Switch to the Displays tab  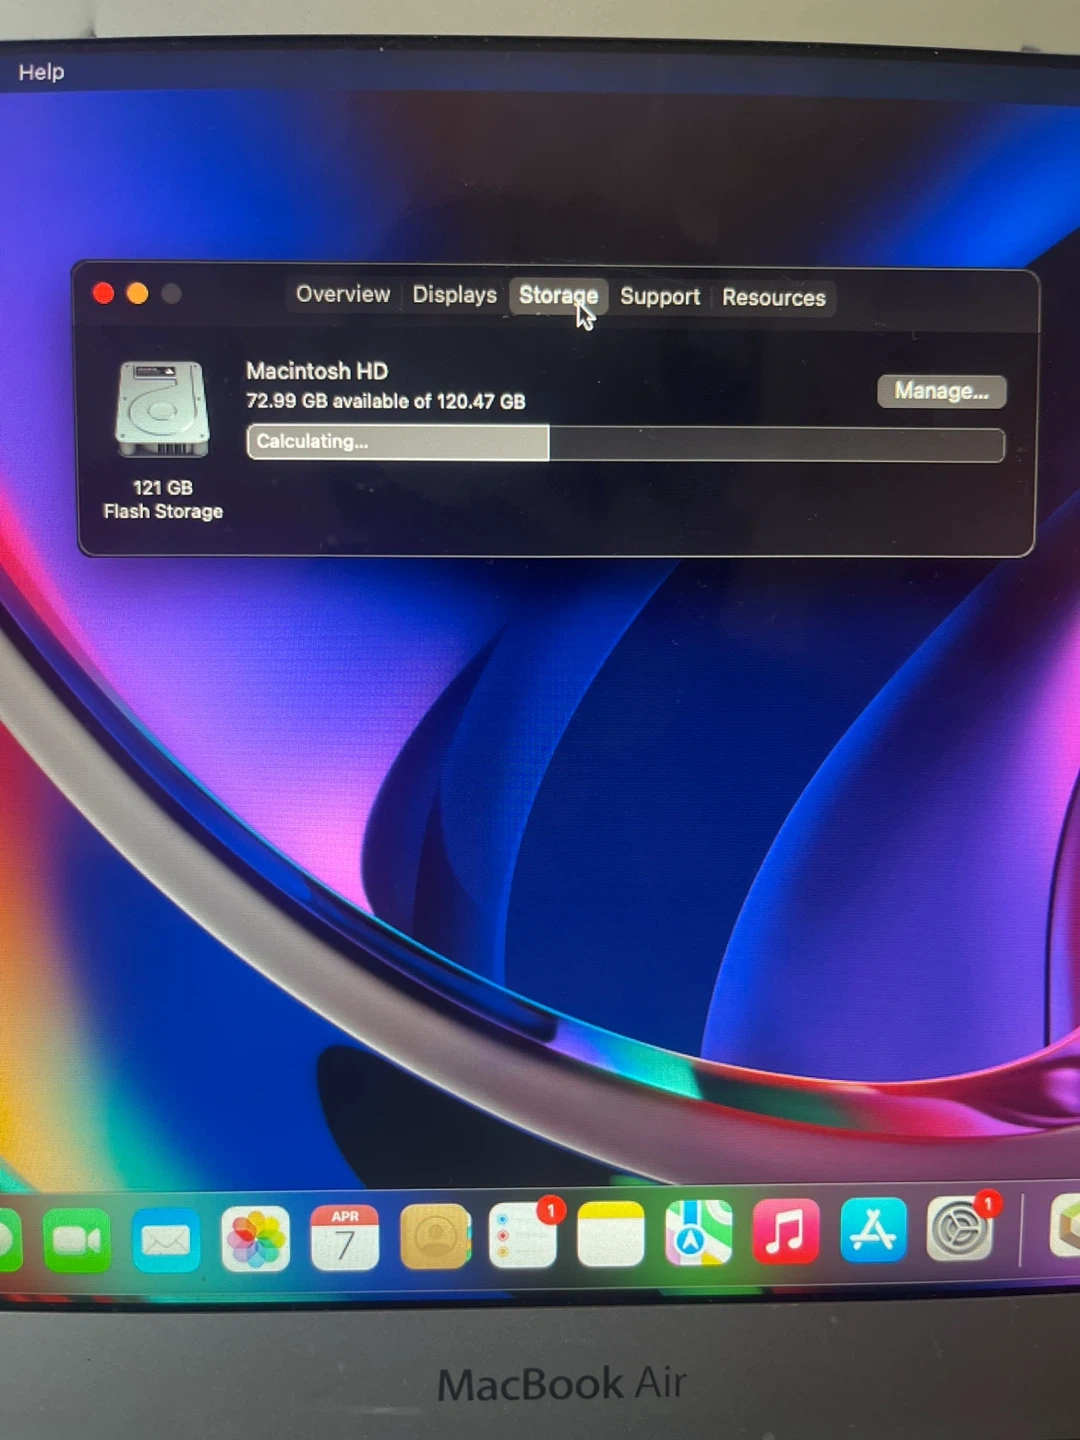(x=454, y=295)
